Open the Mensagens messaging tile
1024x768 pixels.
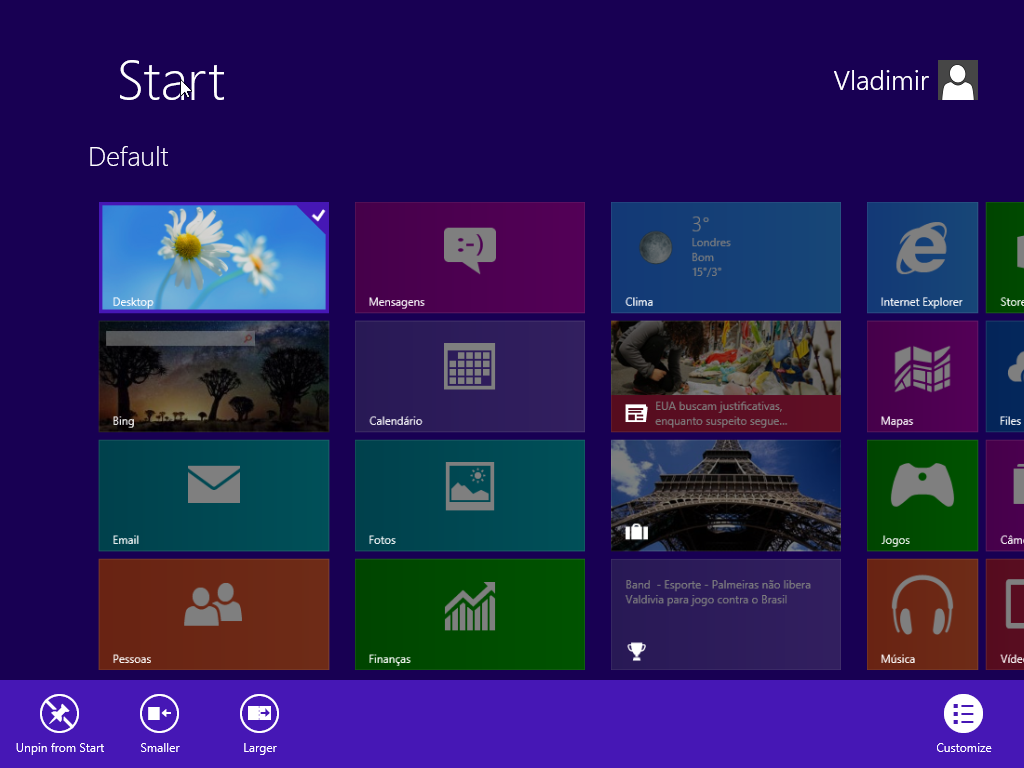tap(470, 257)
